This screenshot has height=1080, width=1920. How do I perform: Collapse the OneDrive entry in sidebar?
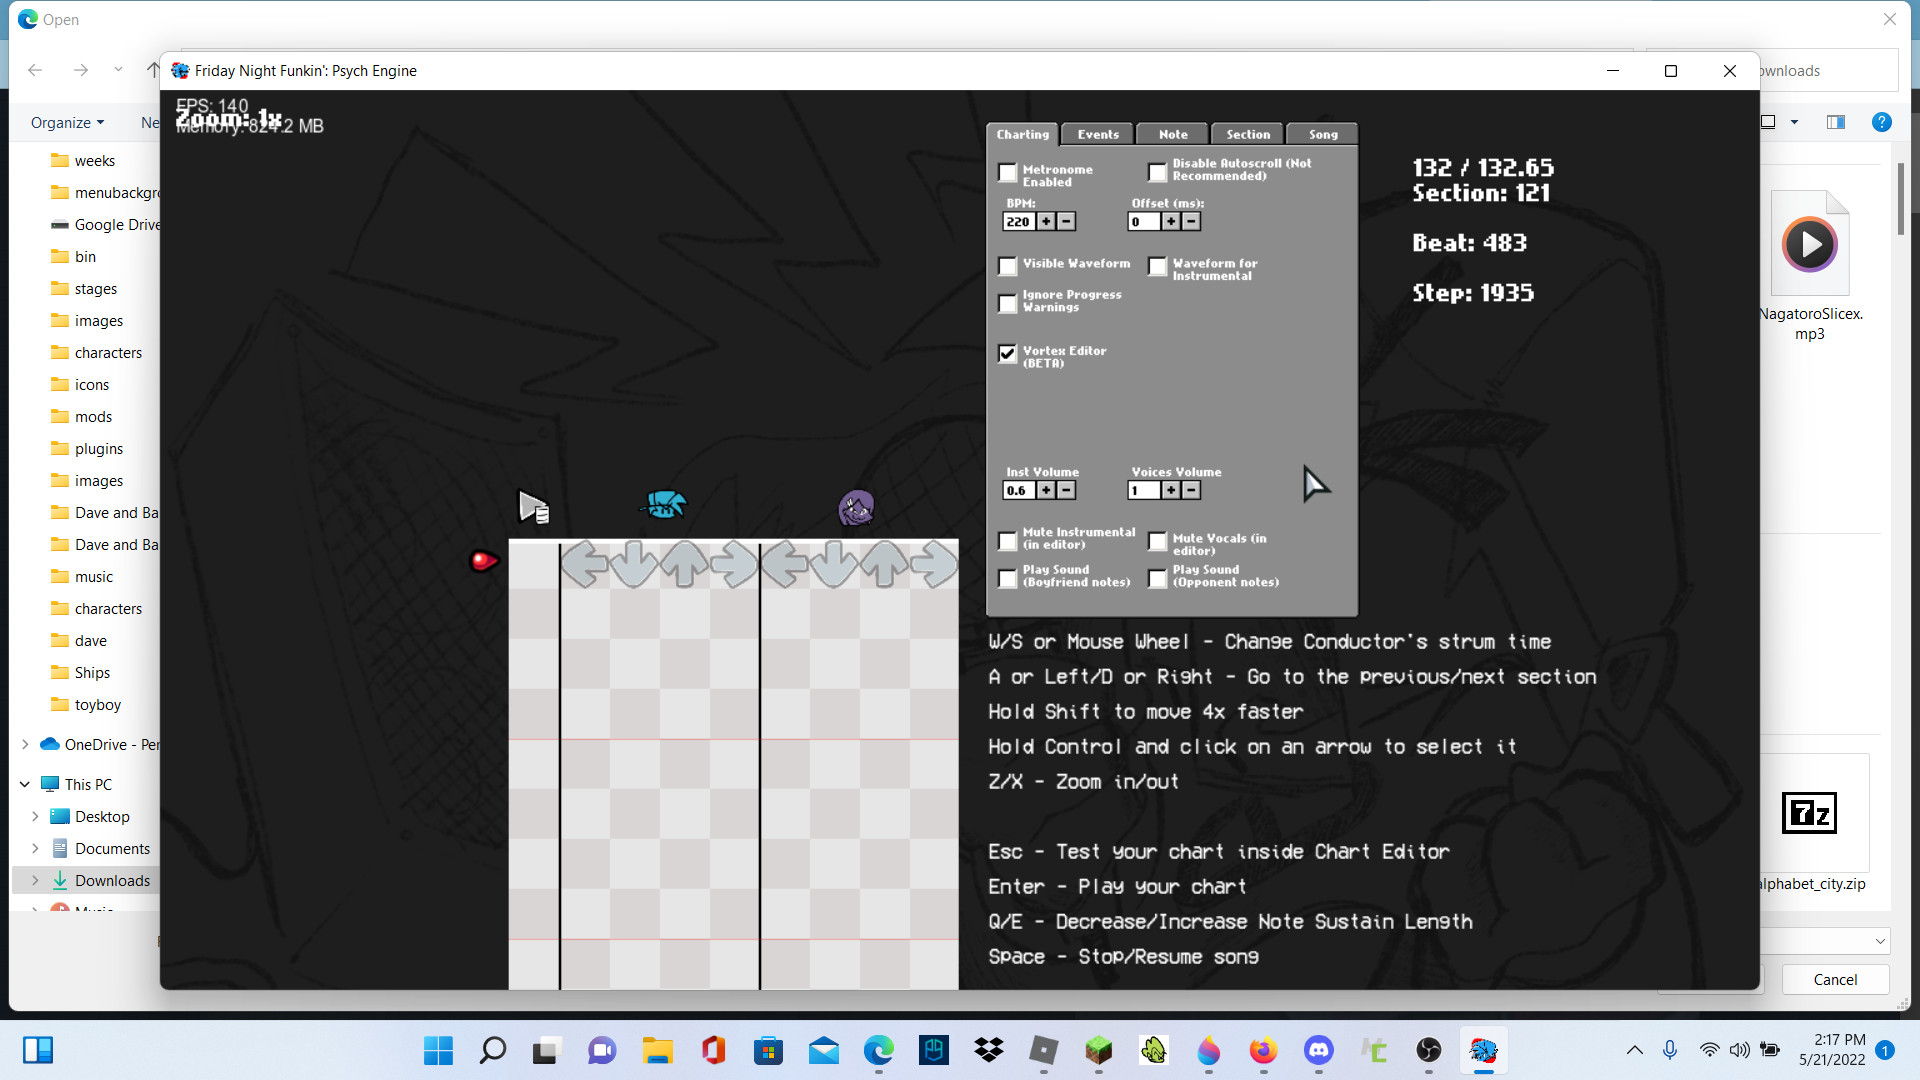click(24, 744)
